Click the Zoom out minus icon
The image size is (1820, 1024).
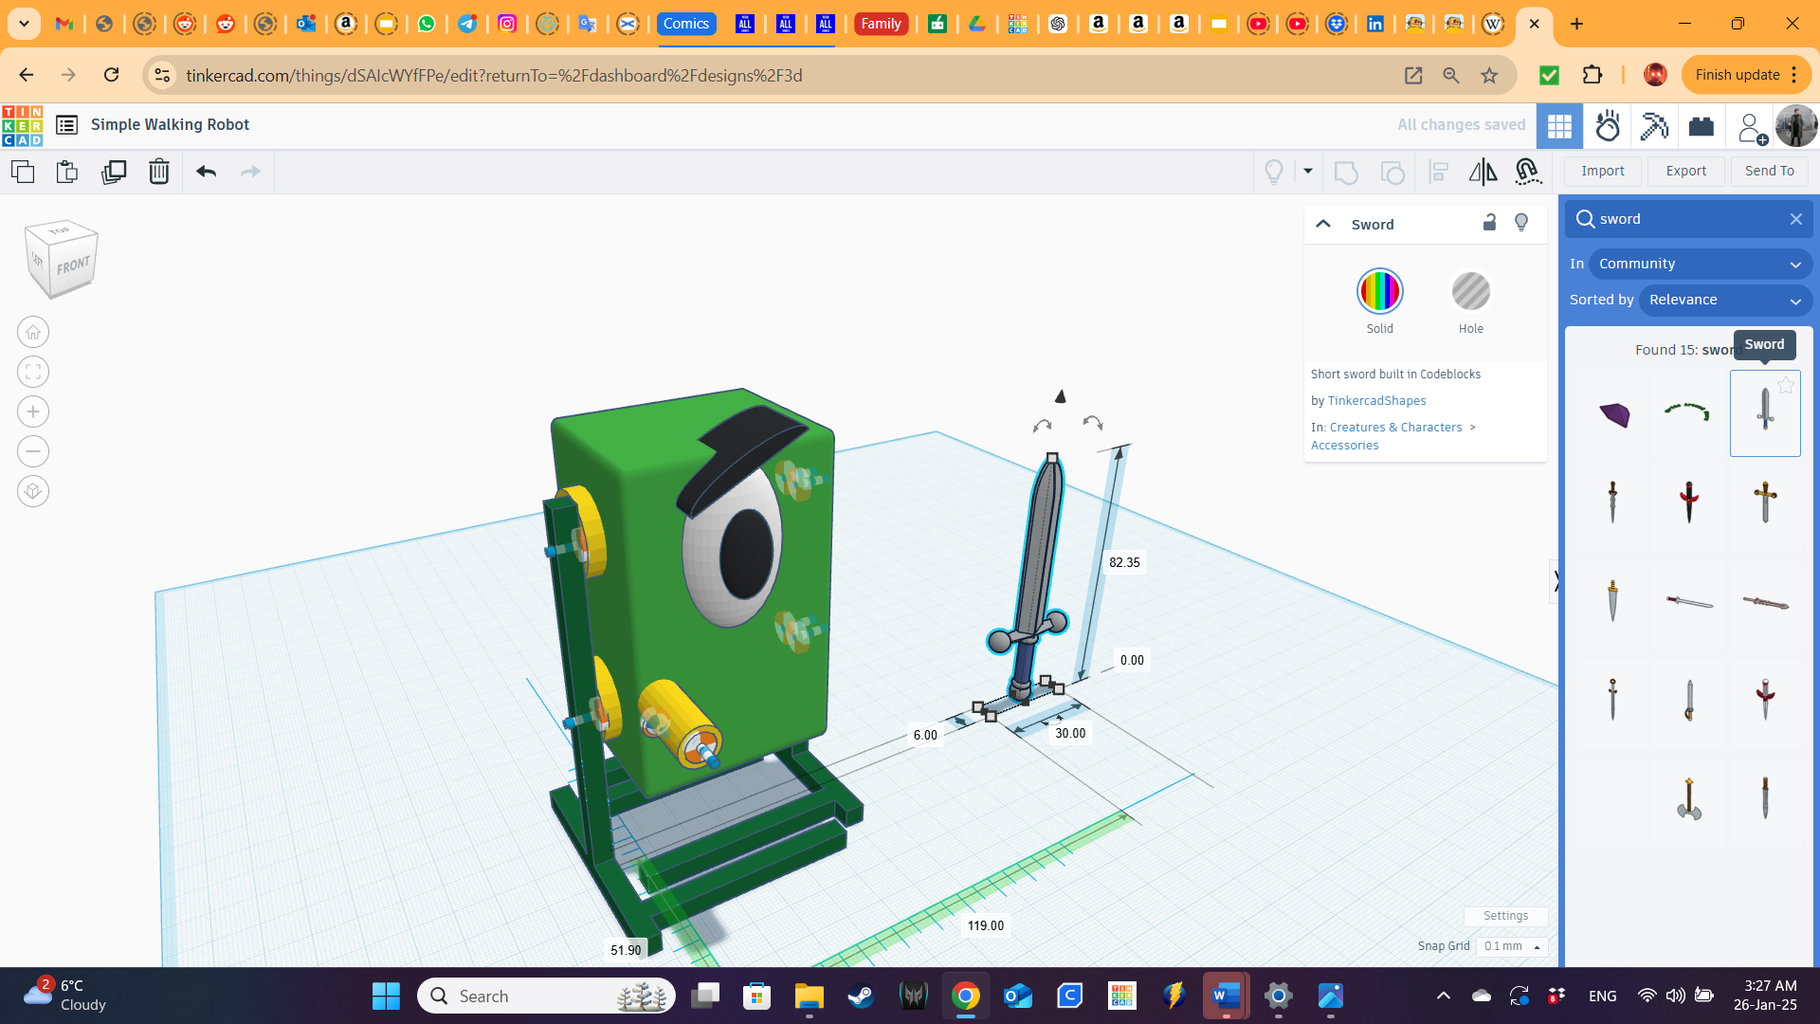pyautogui.click(x=33, y=452)
